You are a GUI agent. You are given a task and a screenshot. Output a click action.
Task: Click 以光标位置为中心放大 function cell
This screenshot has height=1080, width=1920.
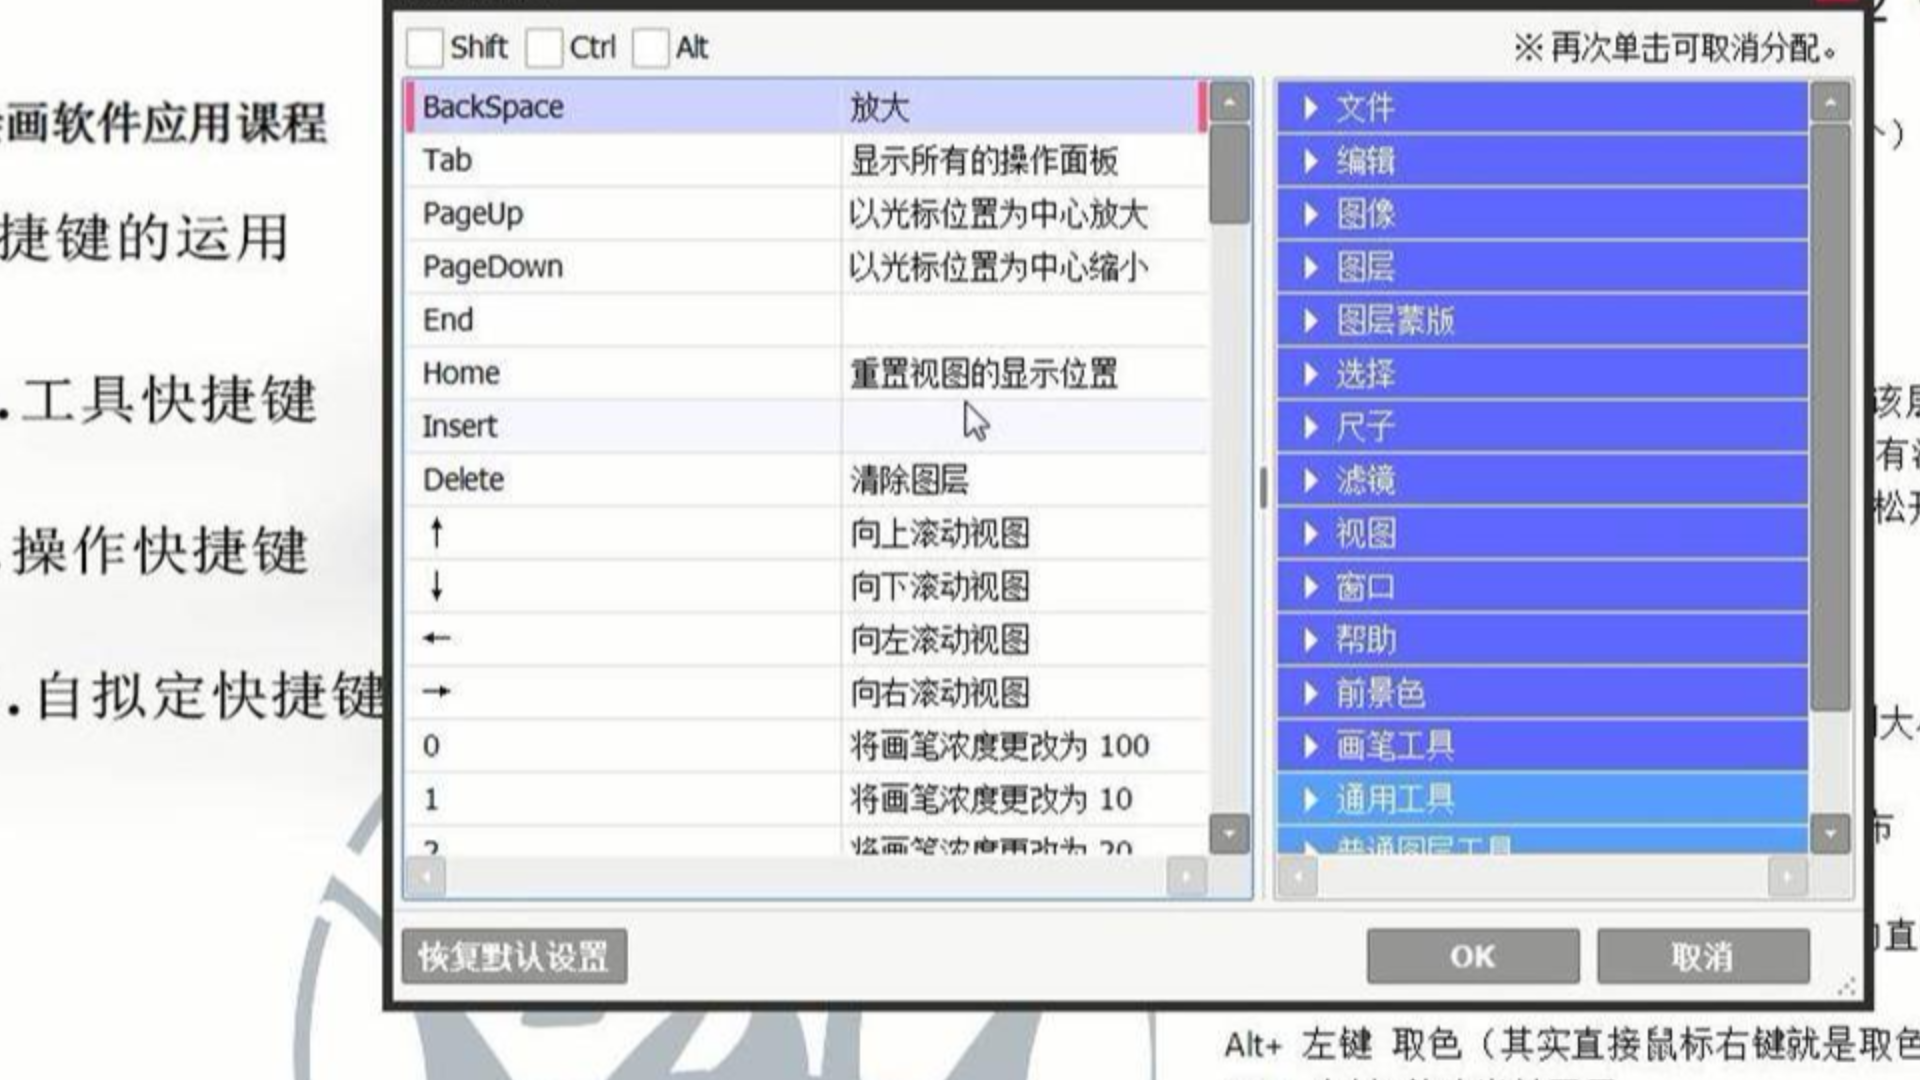tap(1026, 213)
